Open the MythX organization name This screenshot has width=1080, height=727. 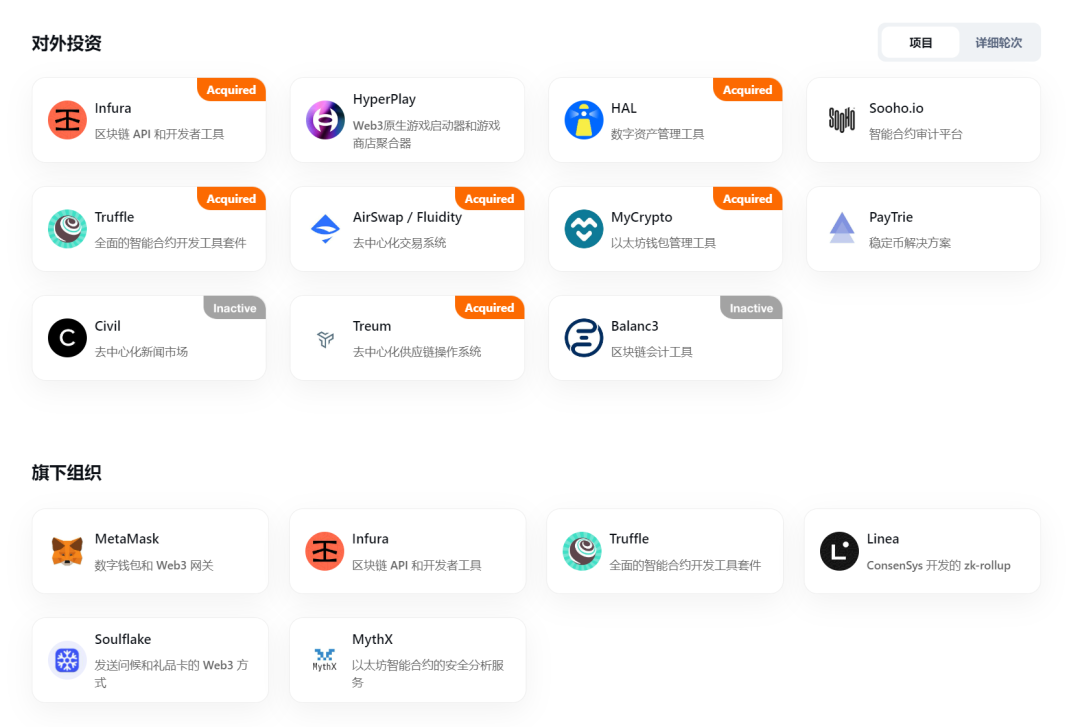(372, 639)
